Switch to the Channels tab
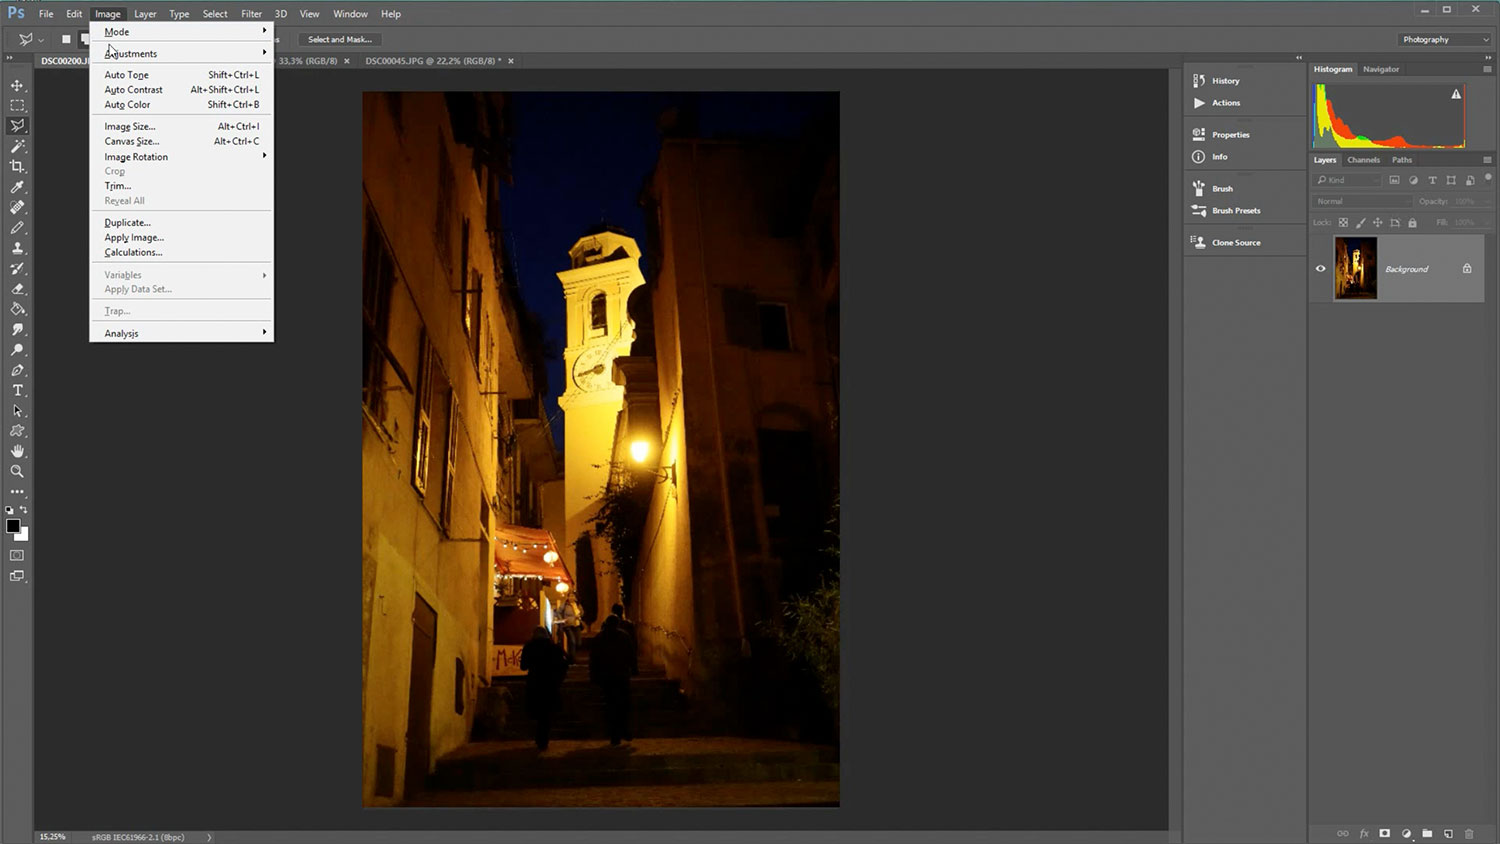 [1363, 160]
